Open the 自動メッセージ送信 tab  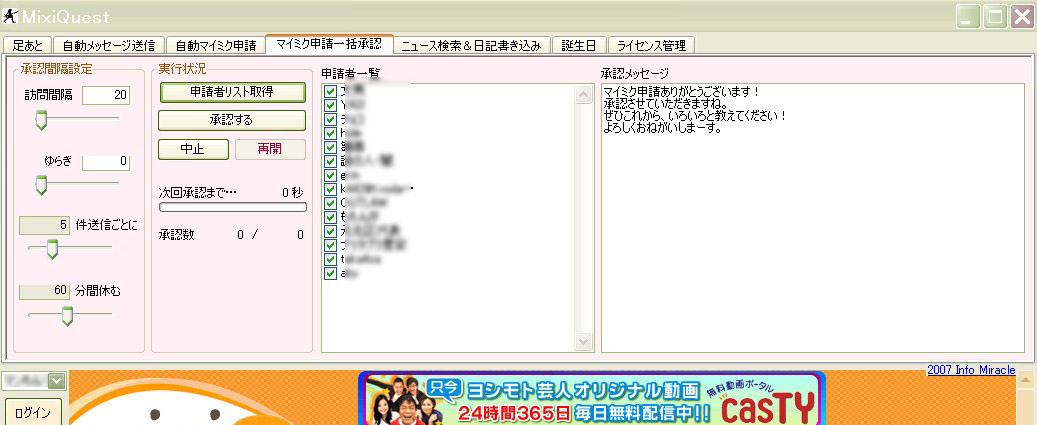[108, 46]
